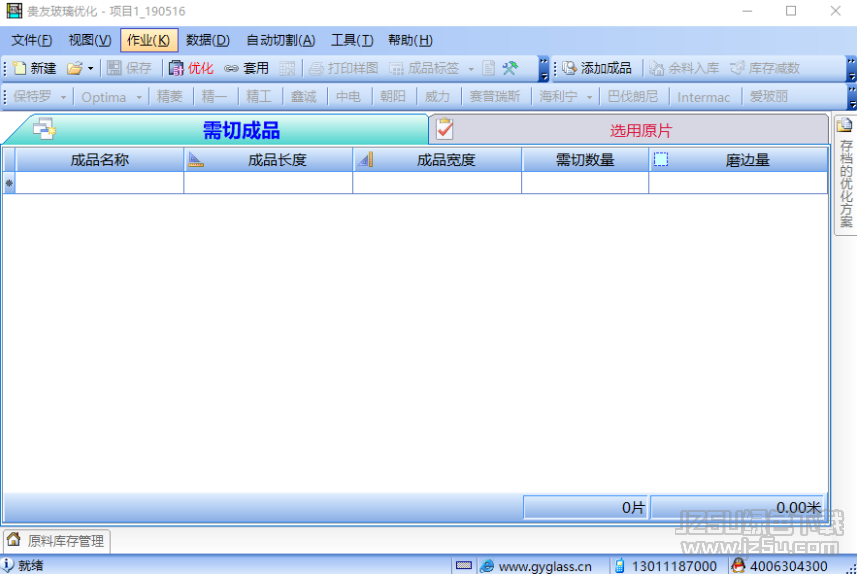Click the Optima machine button
Screen dimensions: 857x574
click(x=104, y=97)
